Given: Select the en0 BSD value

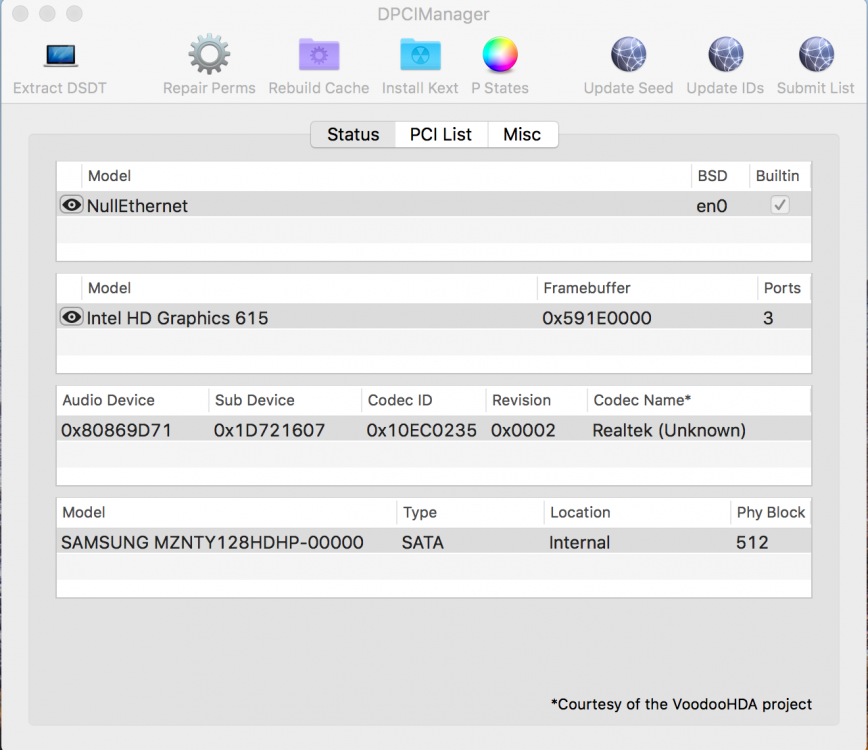Looking at the screenshot, I should 711,206.
